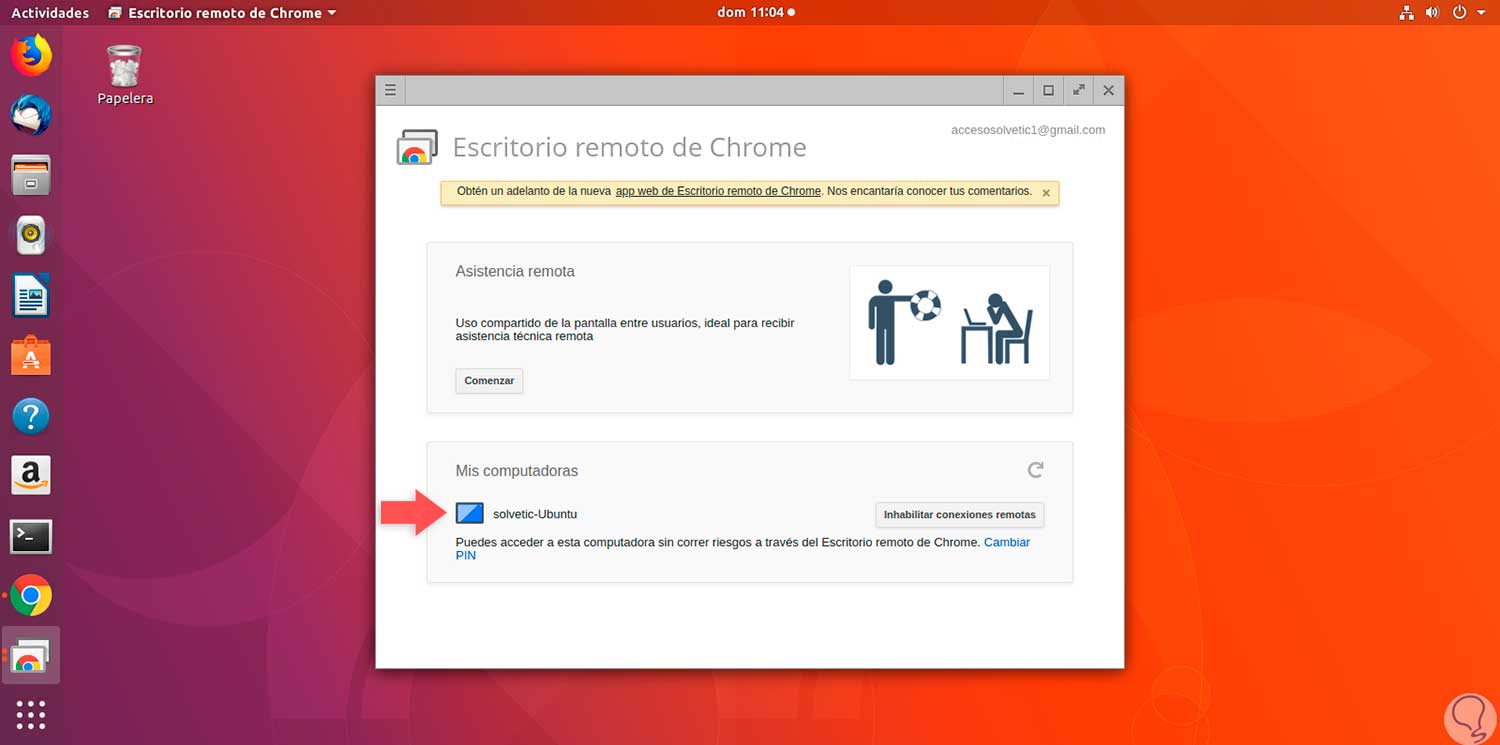Click the Asistencia remota heading
This screenshot has width=1500, height=745.
point(515,271)
